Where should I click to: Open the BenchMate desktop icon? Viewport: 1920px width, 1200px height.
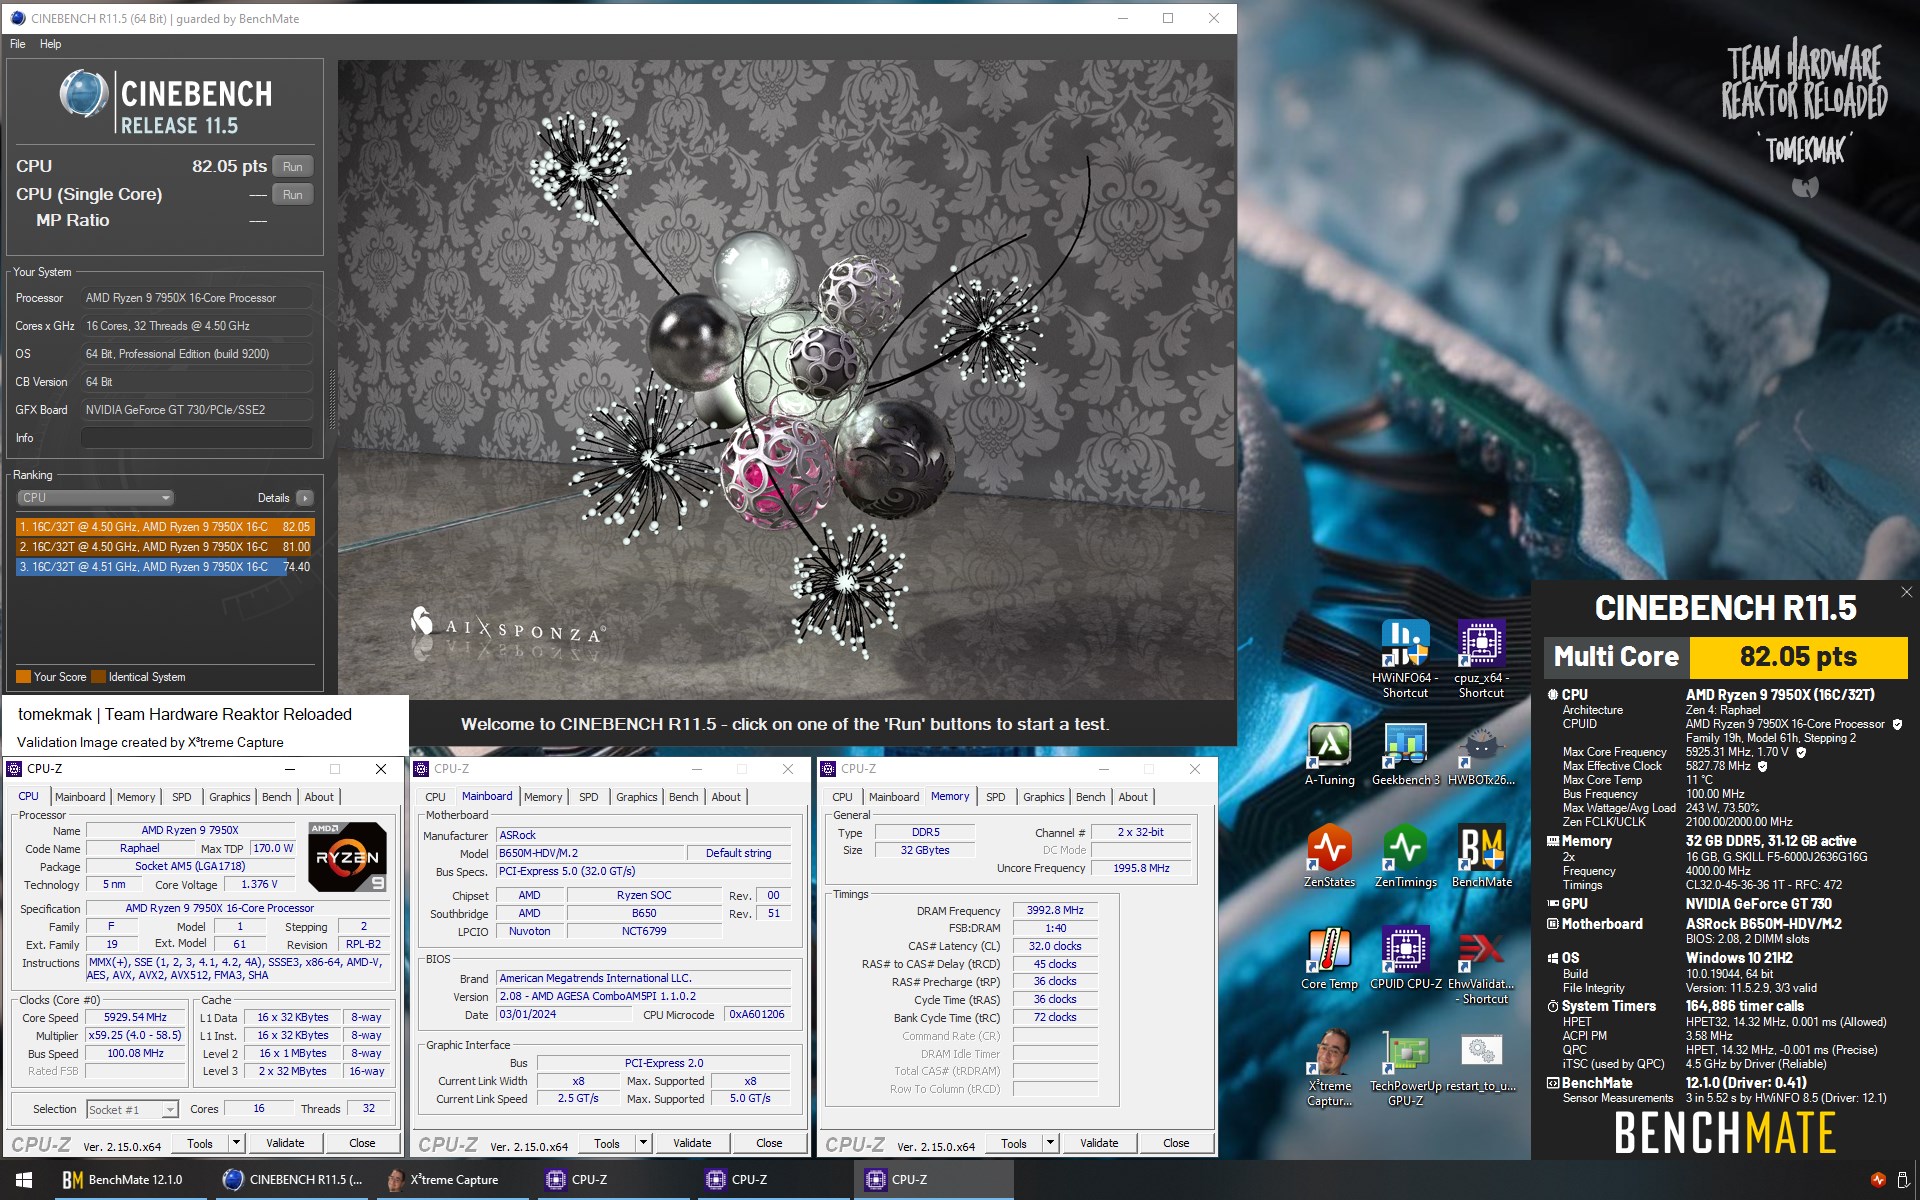point(1481,857)
